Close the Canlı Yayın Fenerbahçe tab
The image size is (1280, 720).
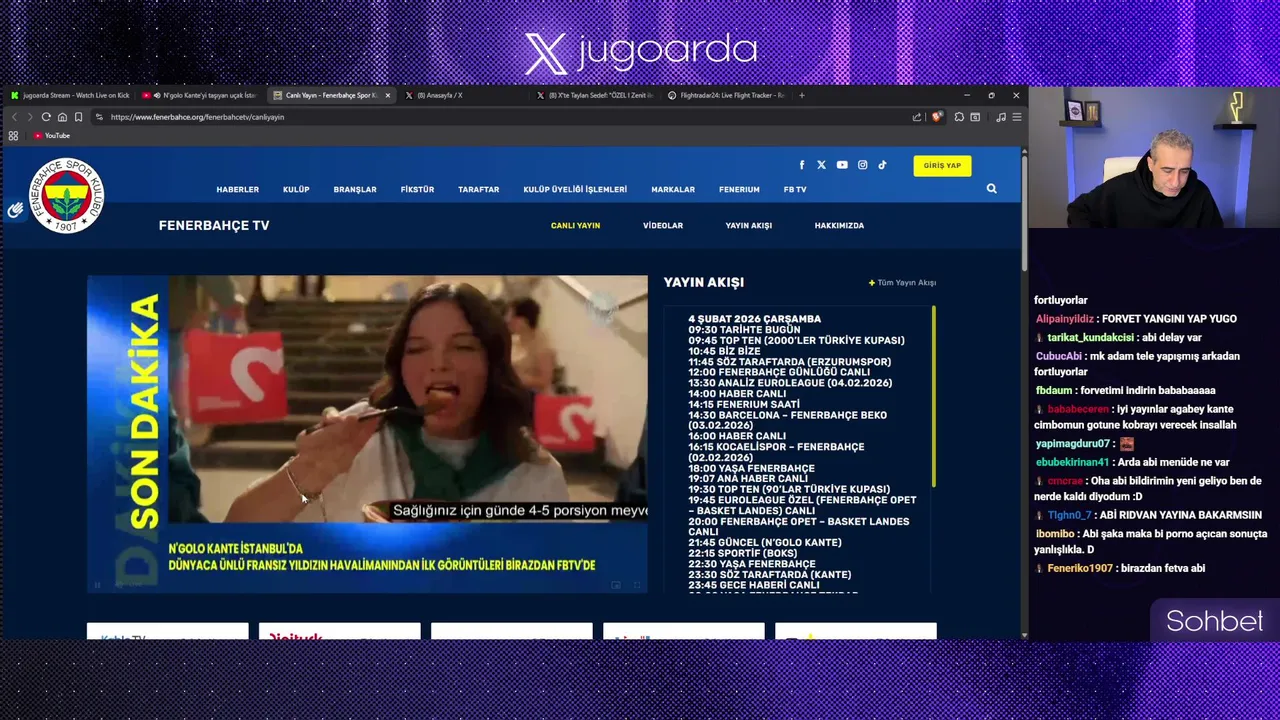click(x=387, y=95)
